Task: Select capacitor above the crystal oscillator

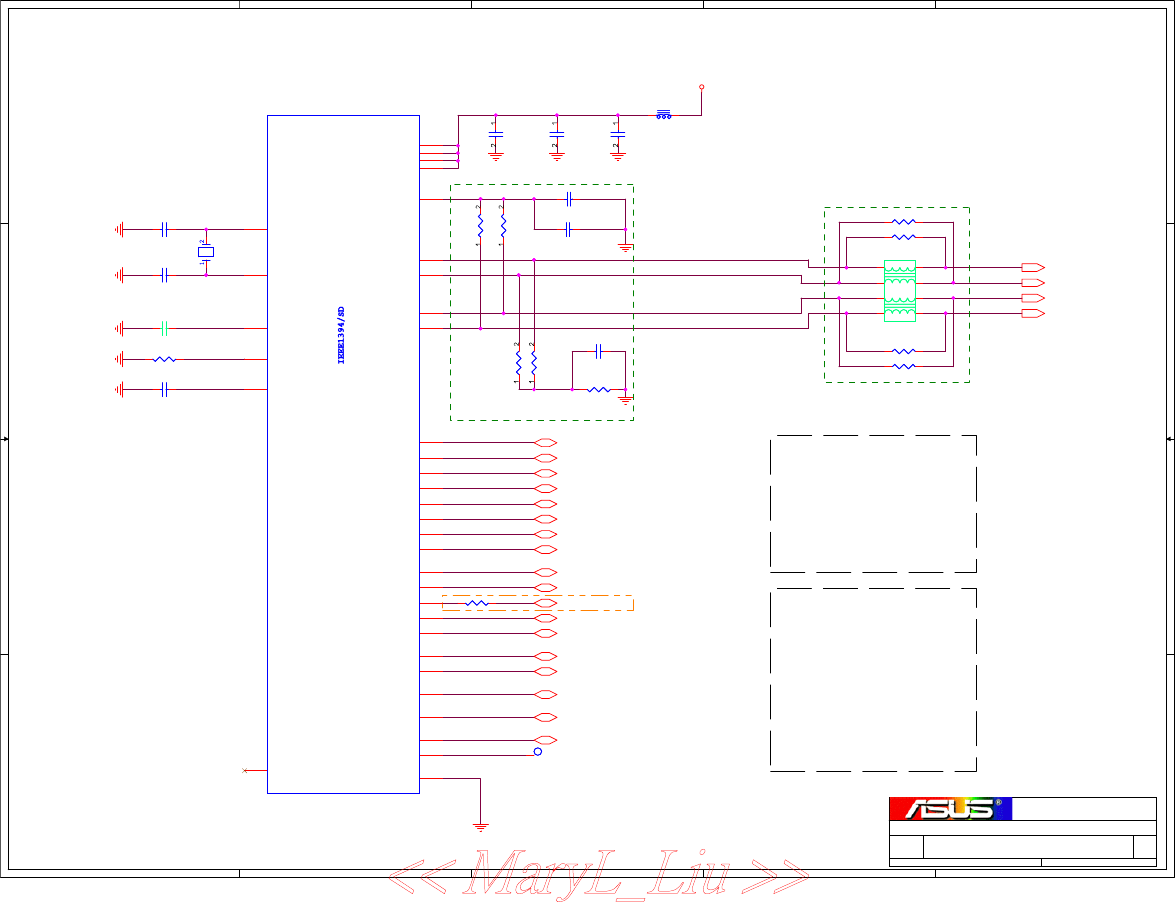Action: 164,229
